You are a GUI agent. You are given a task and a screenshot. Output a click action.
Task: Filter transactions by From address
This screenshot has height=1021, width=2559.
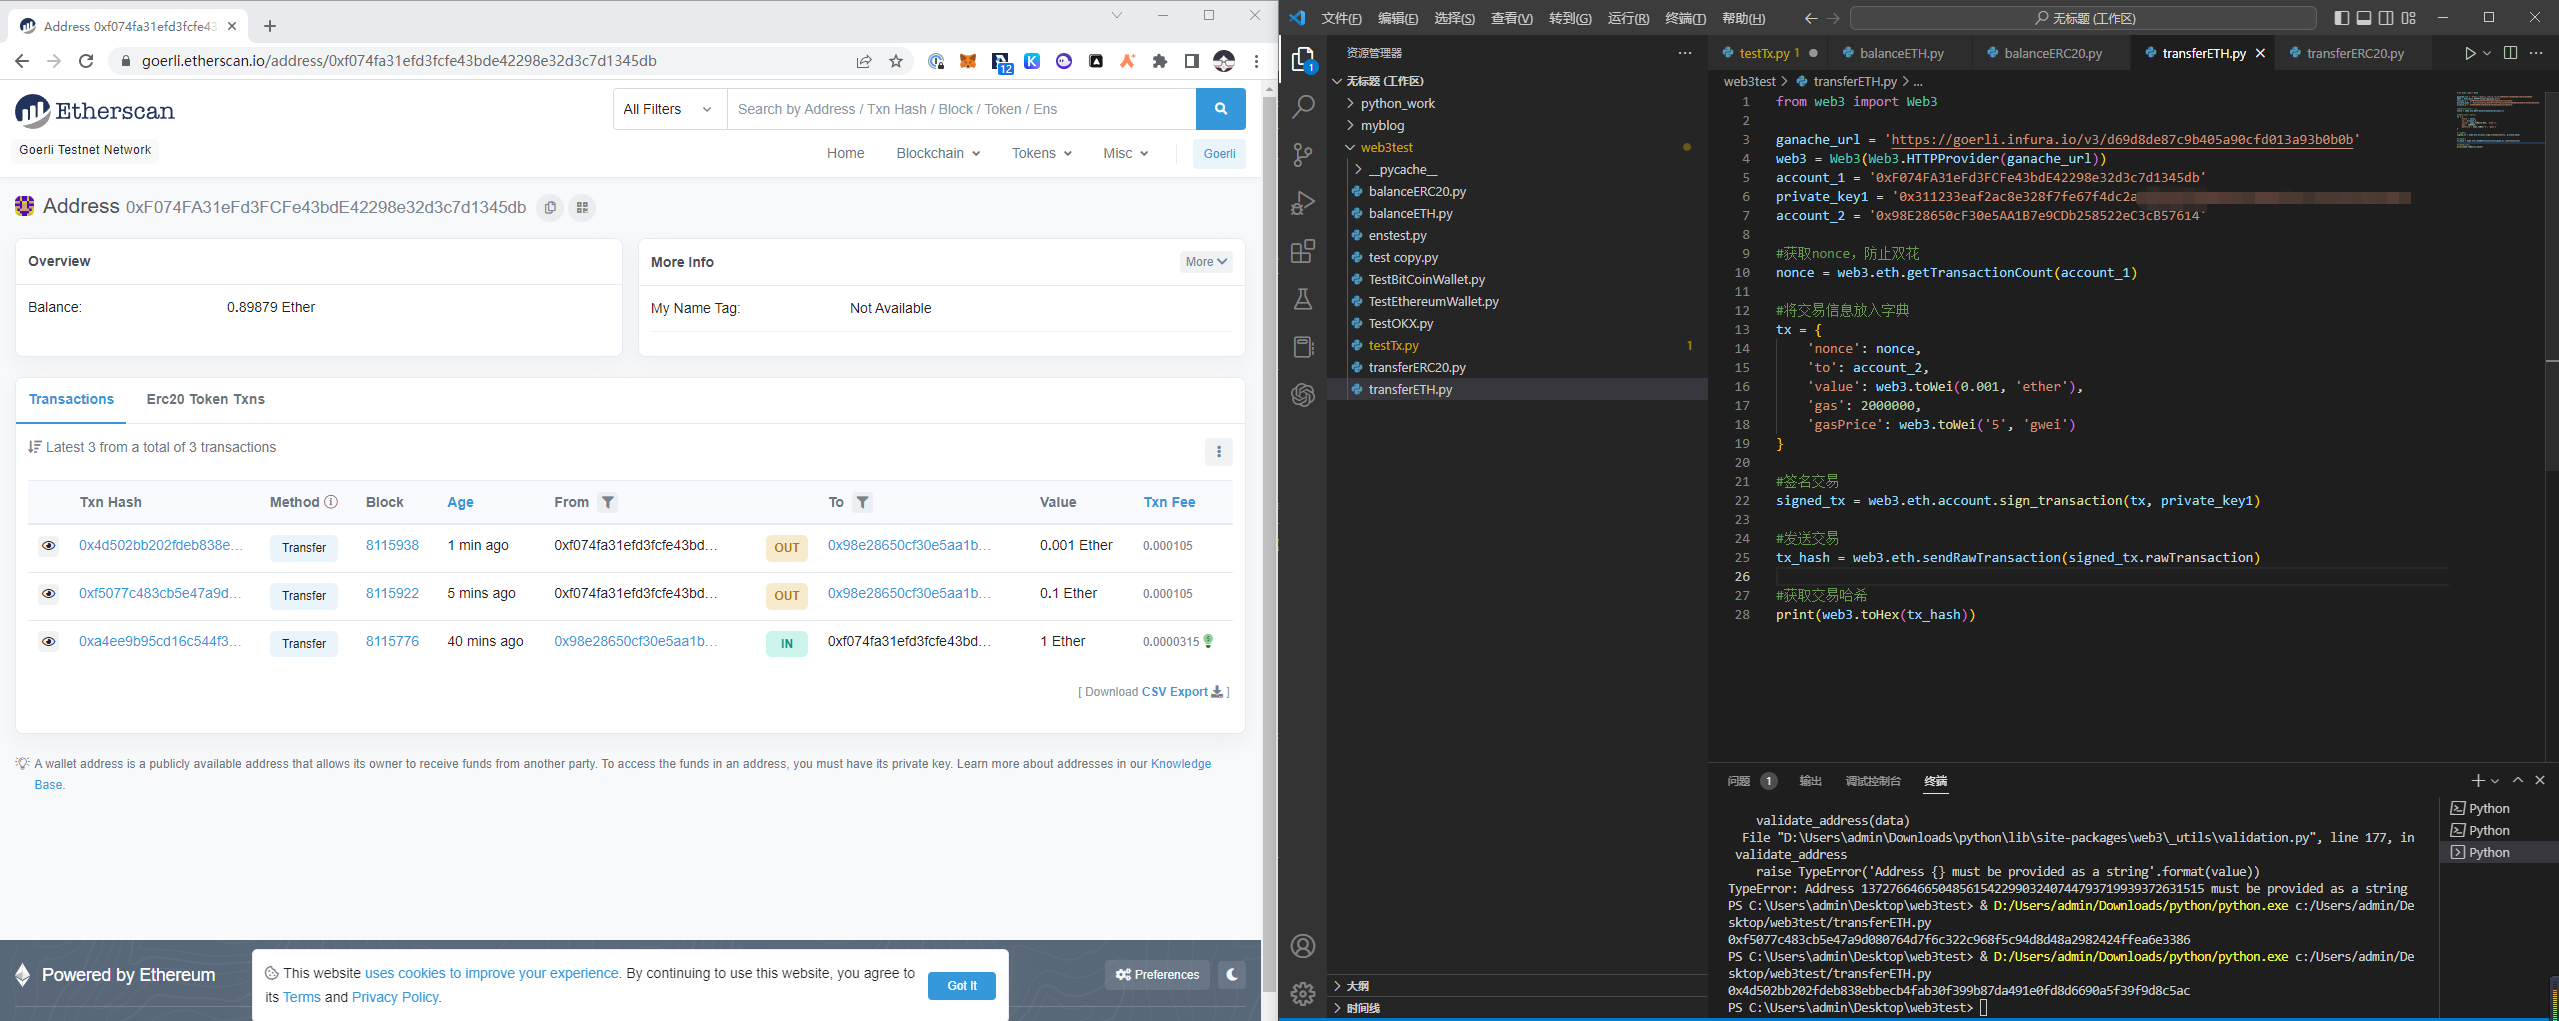[607, 502]
